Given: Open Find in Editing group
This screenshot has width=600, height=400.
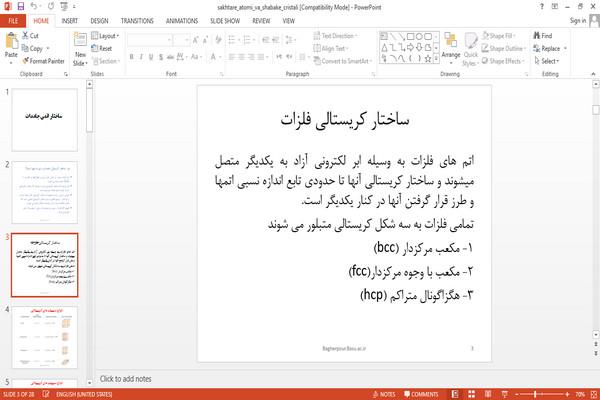Looking at the screenshot, I should coord(543,36).
